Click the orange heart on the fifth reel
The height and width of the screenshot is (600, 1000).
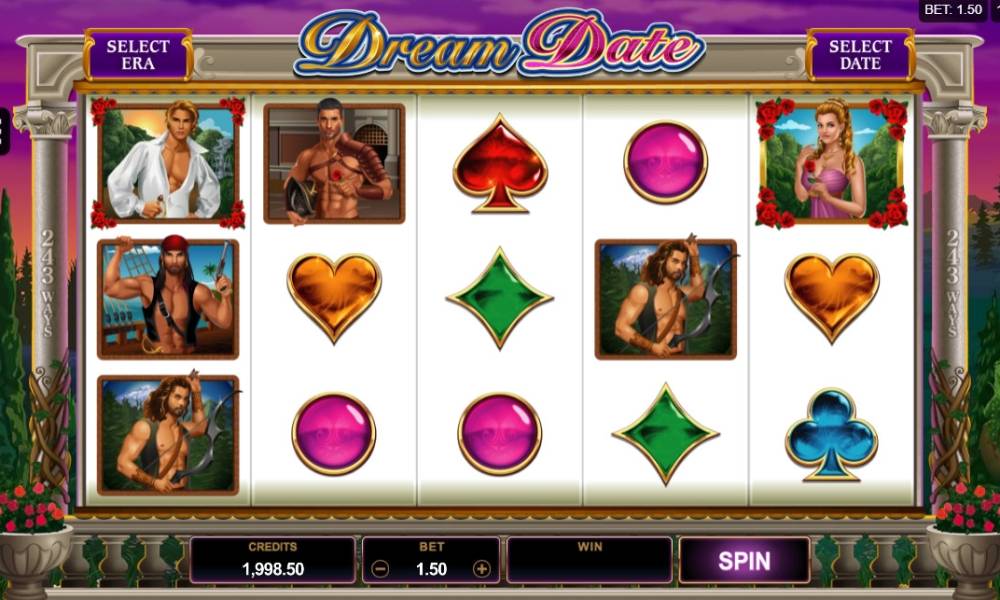[832, 298]
